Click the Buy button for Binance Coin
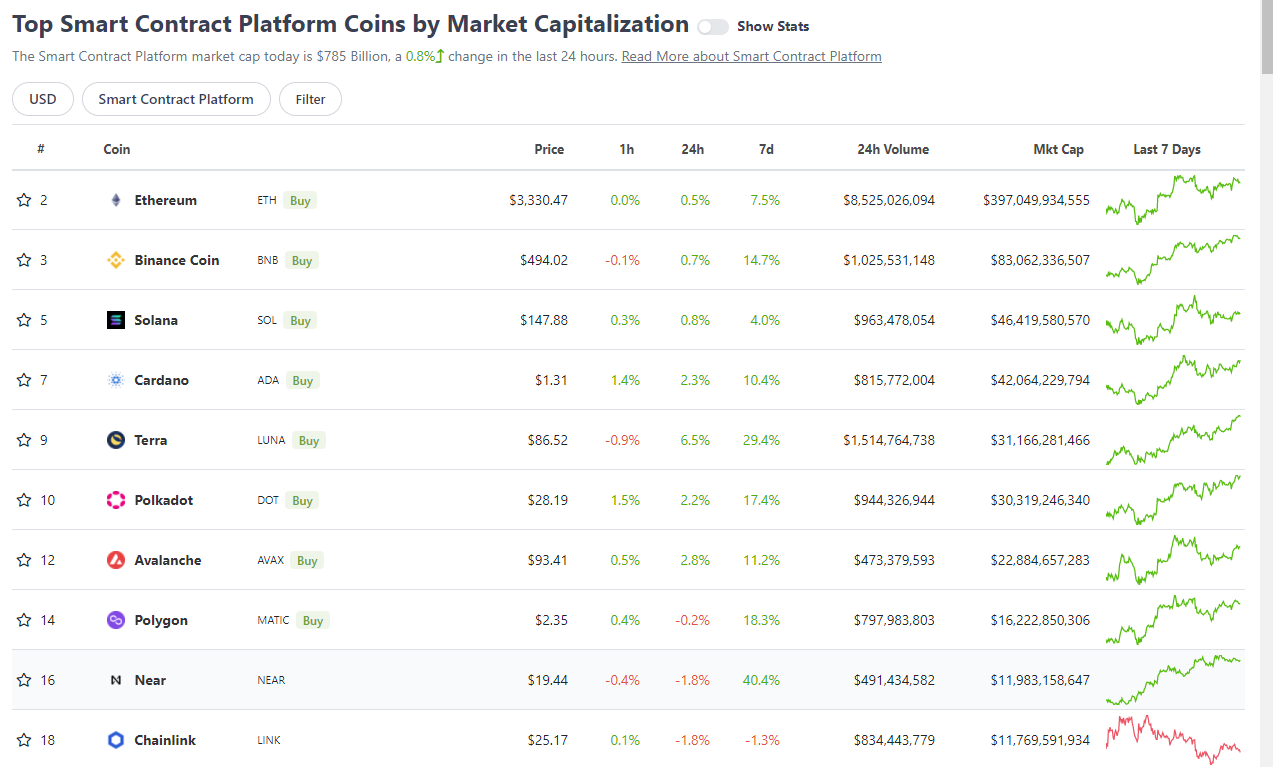 [302, 260]
